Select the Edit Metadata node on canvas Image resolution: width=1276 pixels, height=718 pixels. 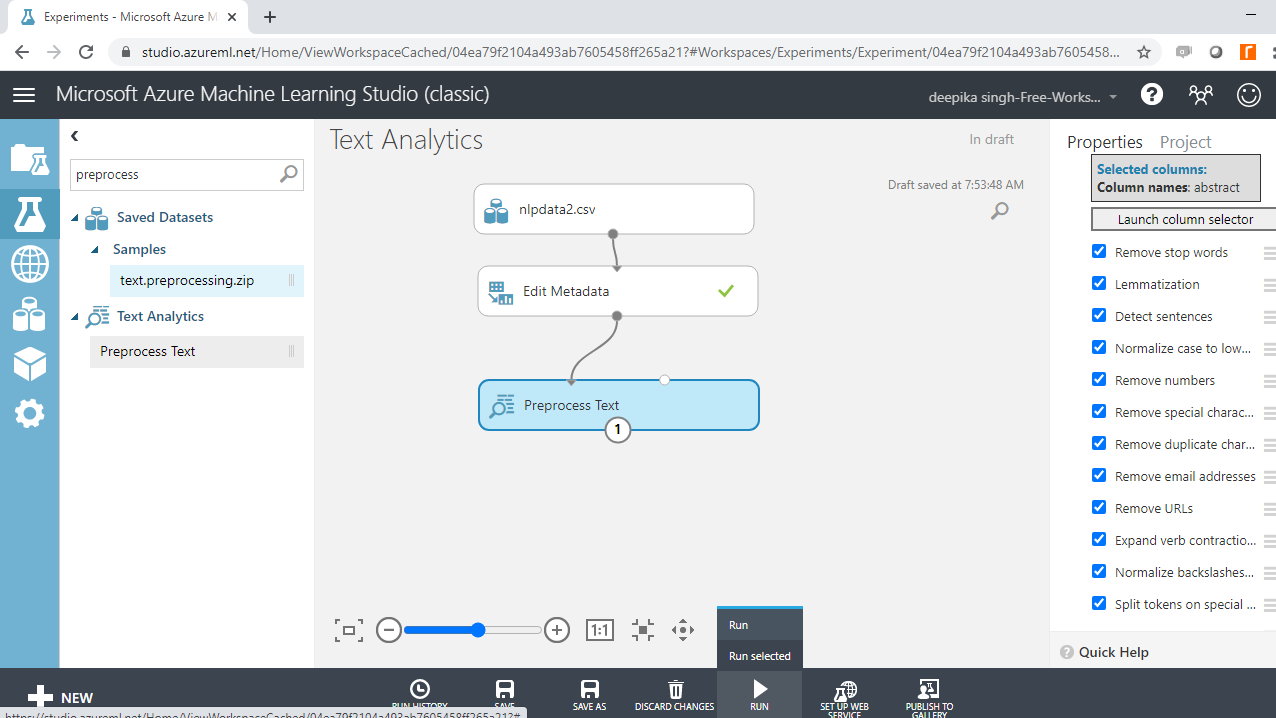point(618,291)
